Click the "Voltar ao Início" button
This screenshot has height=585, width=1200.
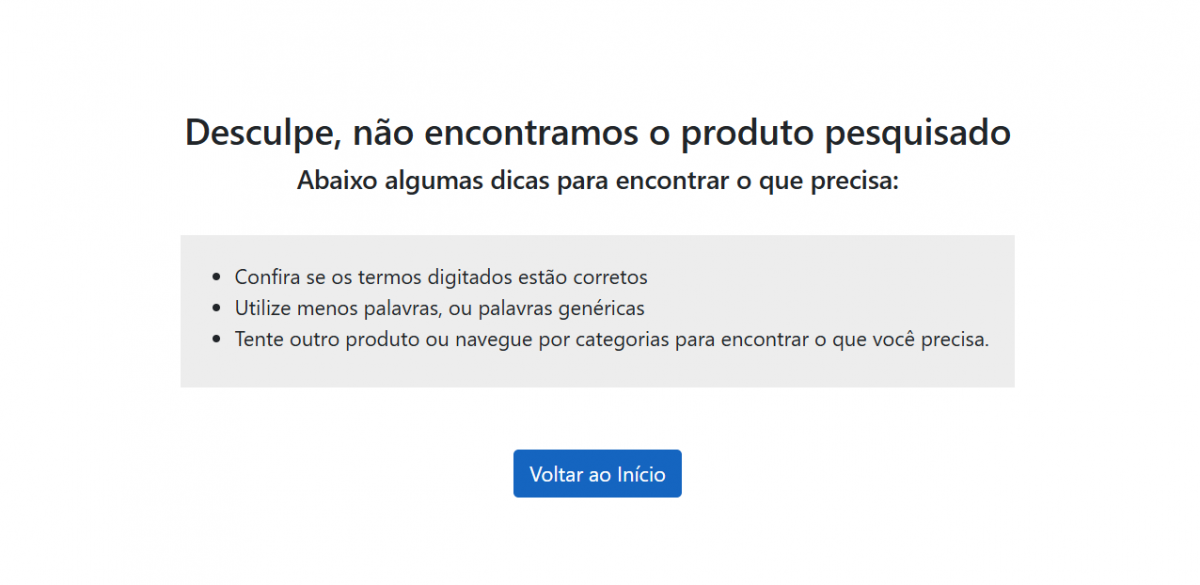click(x=597, y=474)
